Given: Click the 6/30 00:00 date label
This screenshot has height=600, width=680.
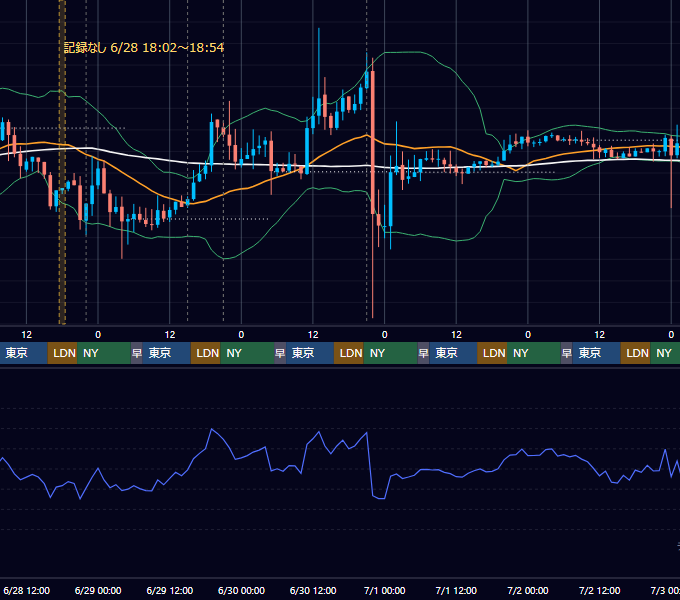Looking at the screenshot, I should (x=241, y=590).
